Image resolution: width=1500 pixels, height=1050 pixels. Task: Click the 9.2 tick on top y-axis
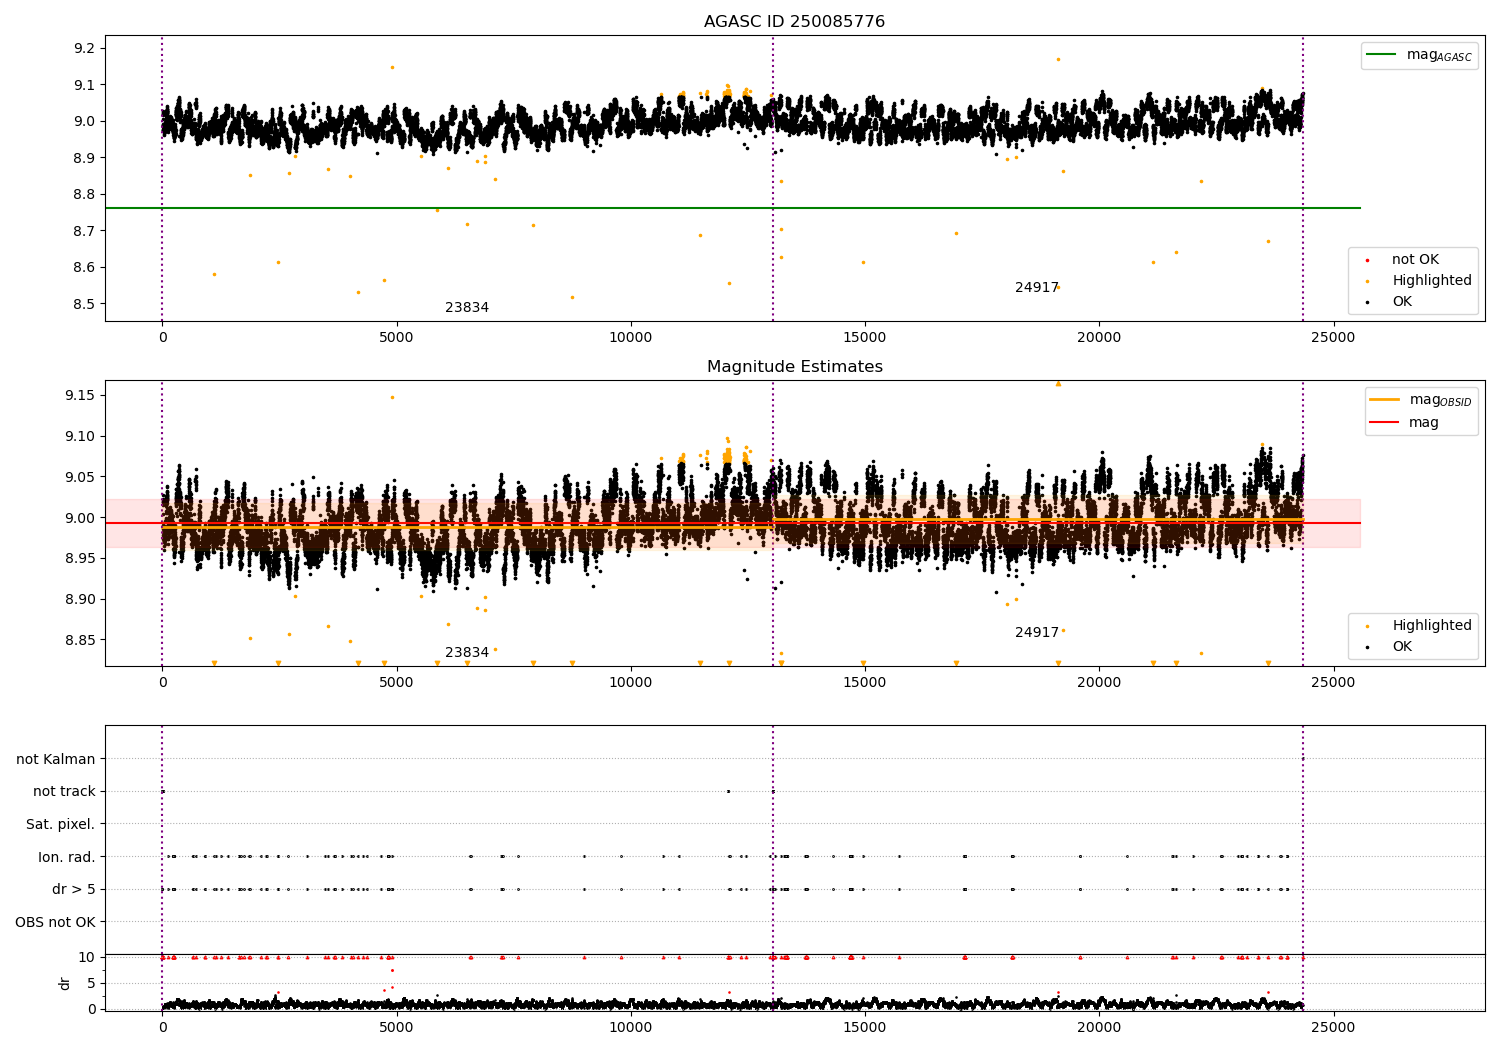pyautogui.click(x=84, y=48)
